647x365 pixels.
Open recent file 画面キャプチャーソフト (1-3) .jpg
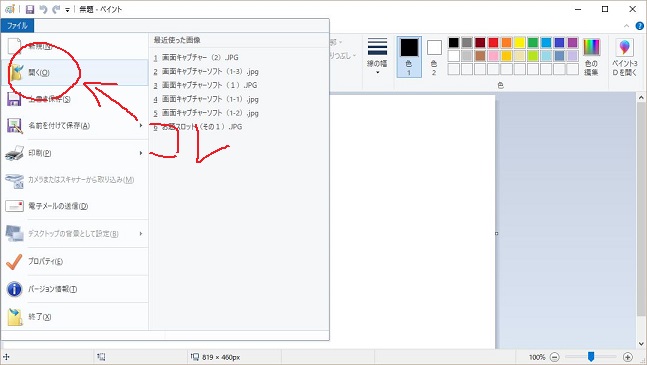click(206, 71)
